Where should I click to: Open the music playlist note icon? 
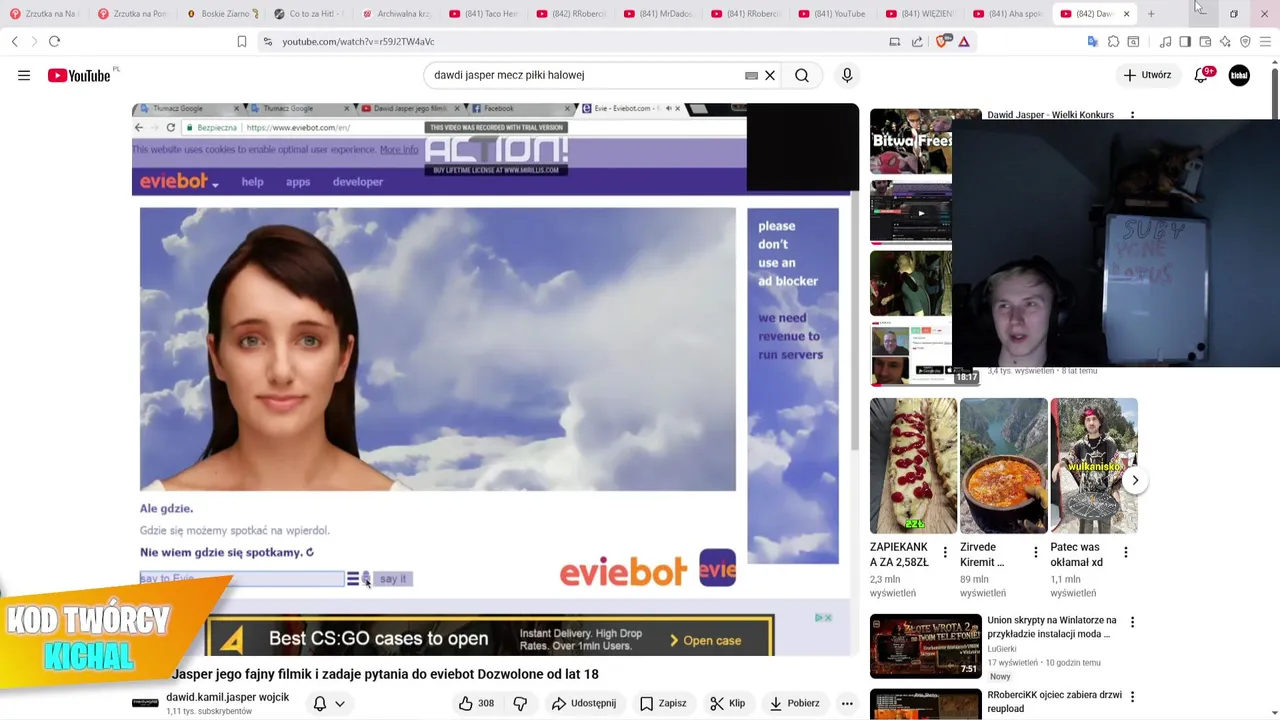click(1166, 41)
